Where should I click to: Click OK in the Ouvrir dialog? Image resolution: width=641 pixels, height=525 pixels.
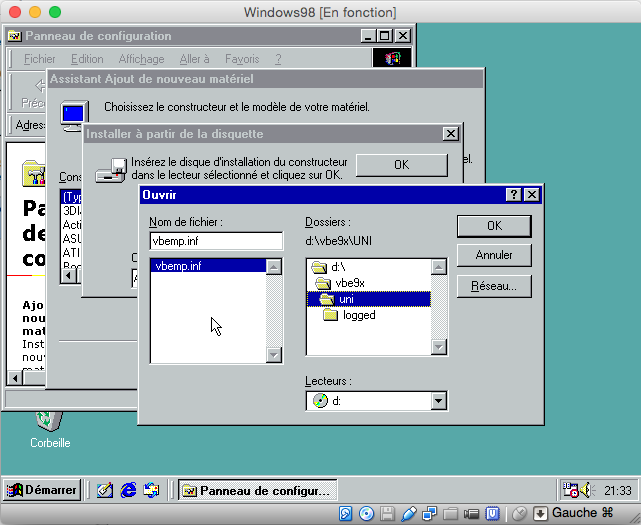tap(494, 226)
